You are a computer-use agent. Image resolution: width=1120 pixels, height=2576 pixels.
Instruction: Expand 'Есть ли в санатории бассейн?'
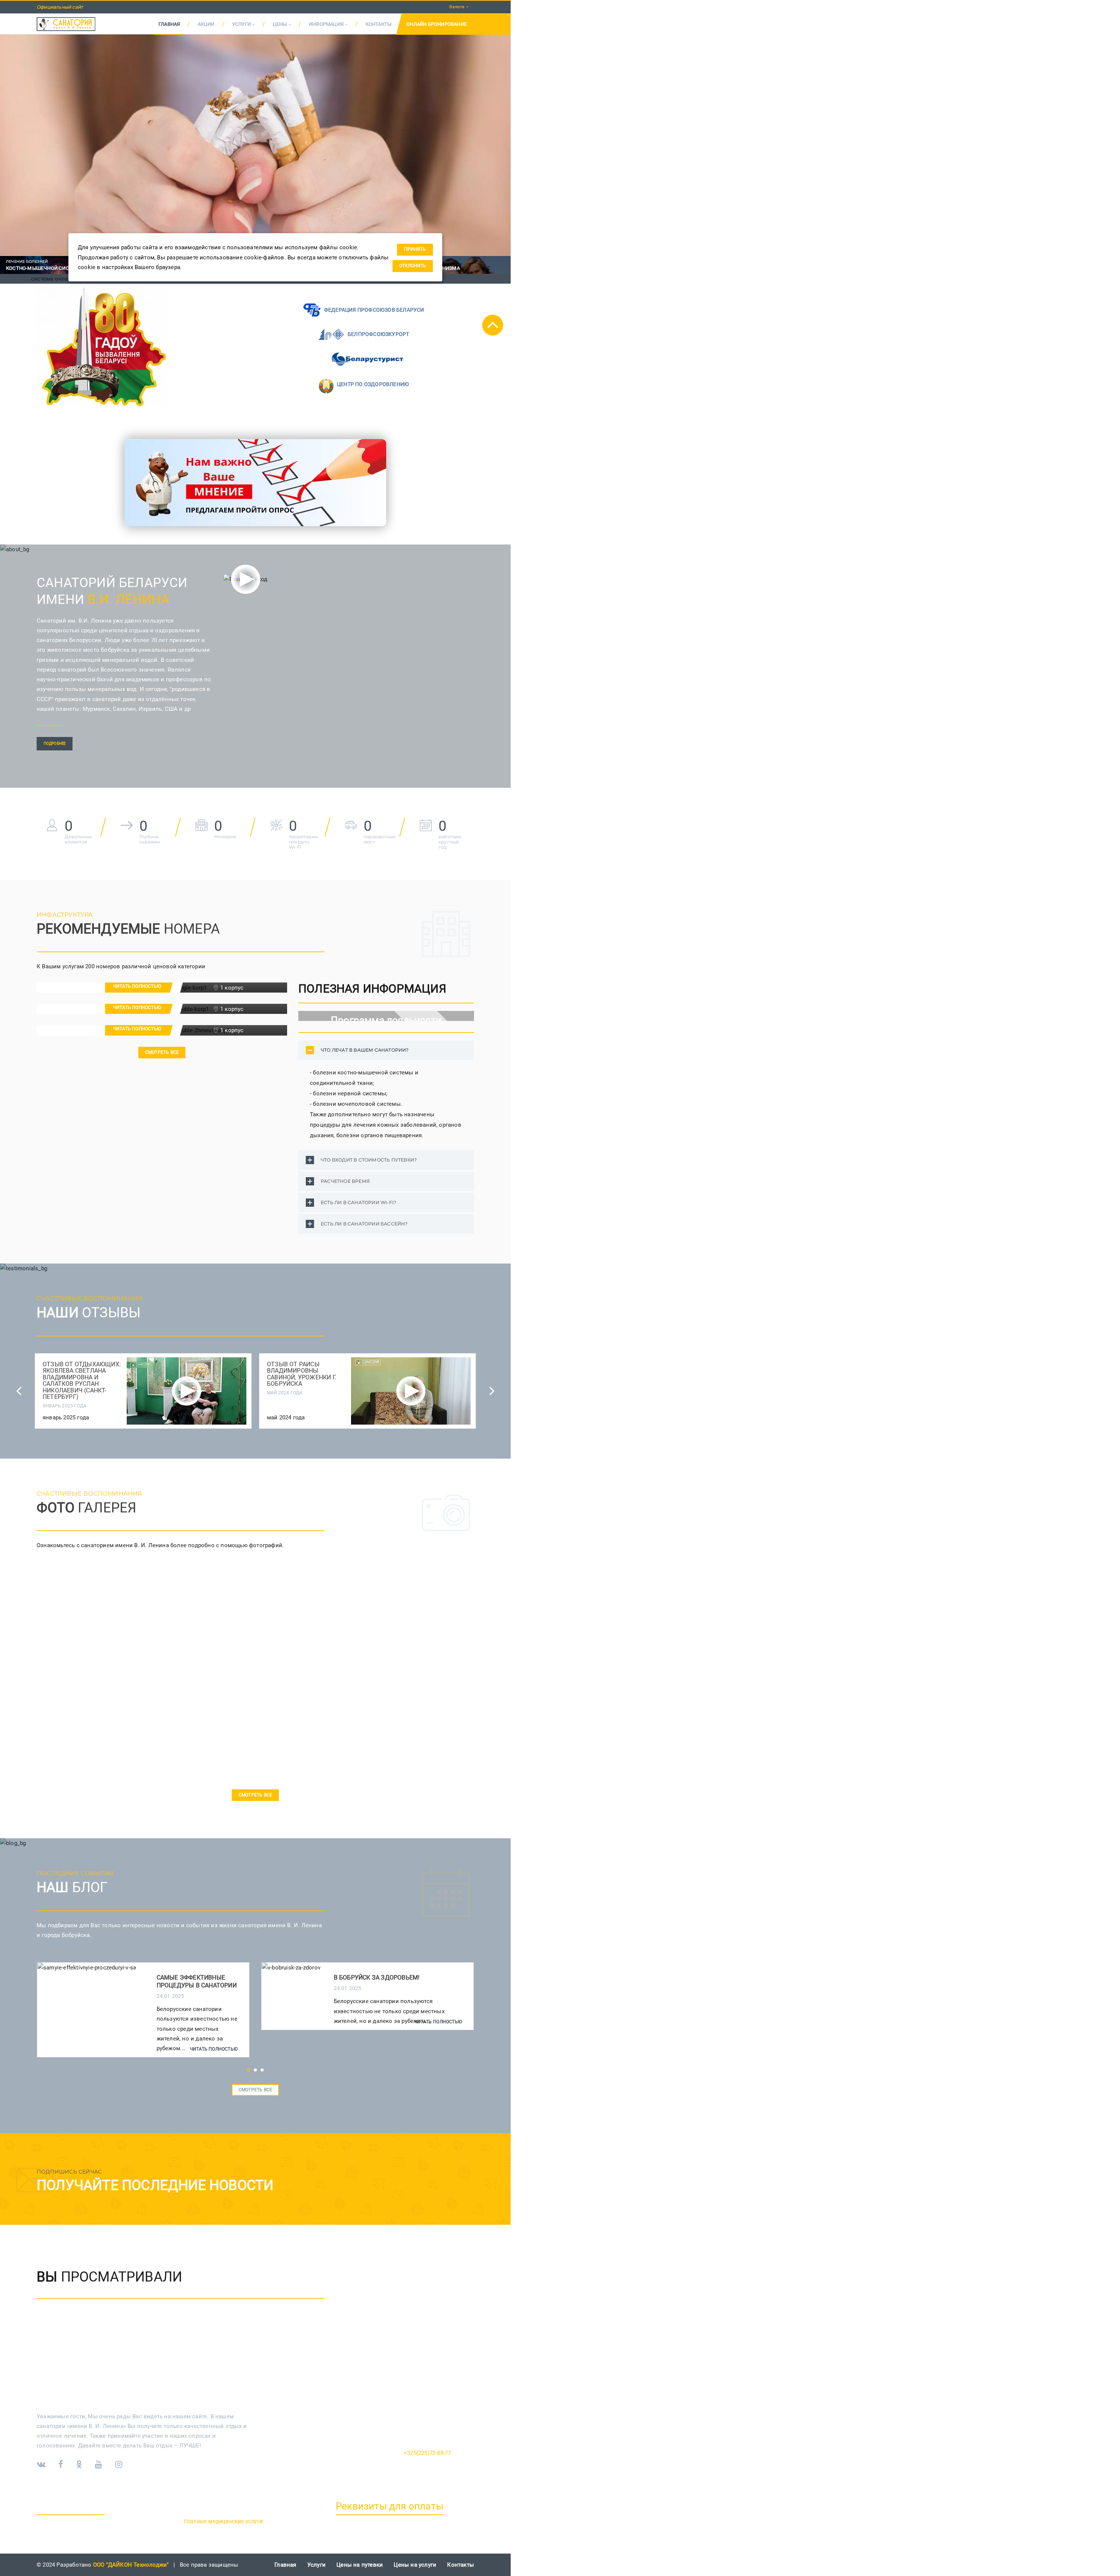click(x=386, y=1223)
